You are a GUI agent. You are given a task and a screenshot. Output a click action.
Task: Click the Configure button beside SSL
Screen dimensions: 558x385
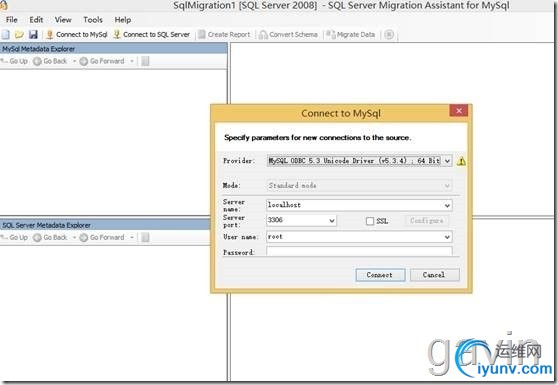pyautogui.click(x=427, y=221)
